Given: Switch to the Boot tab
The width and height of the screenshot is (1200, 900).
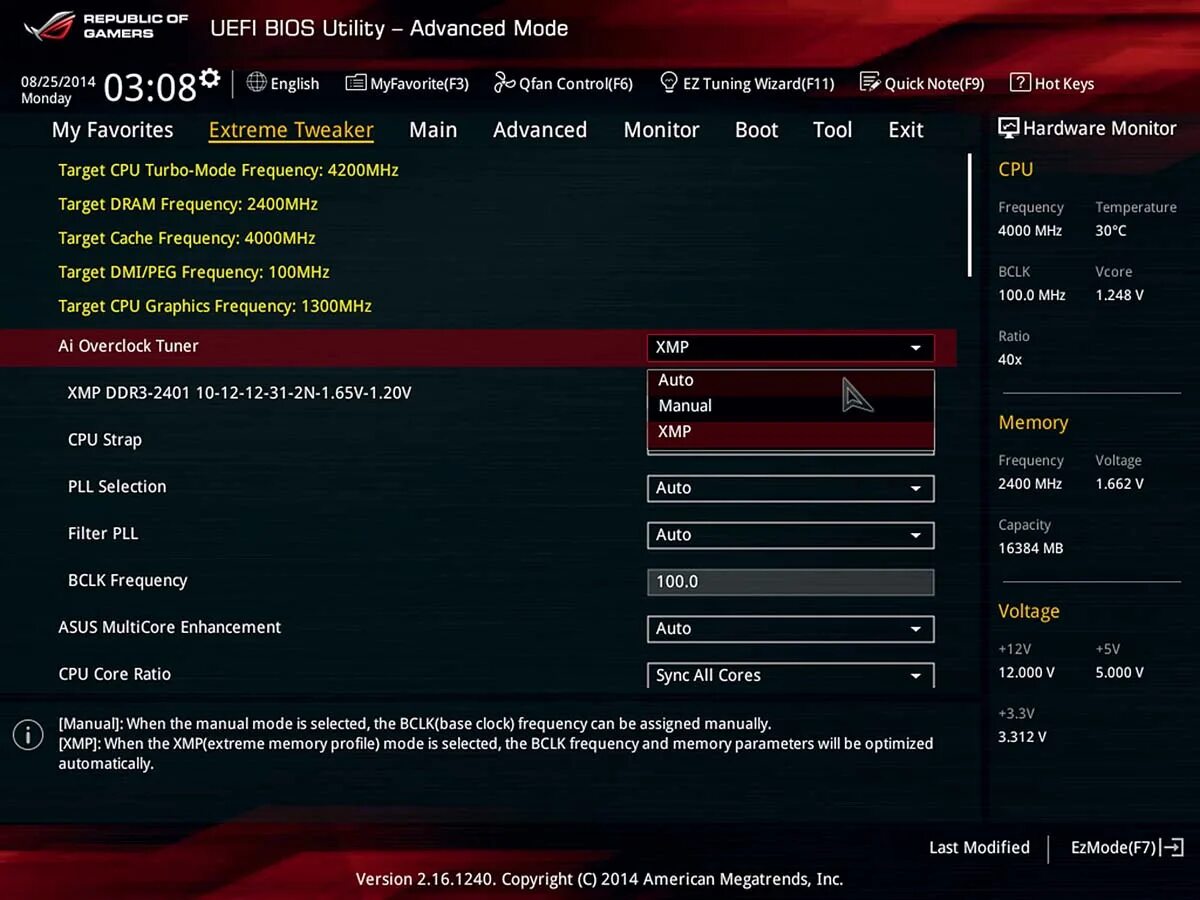Looking at the screenshot, I should point(756,130).
